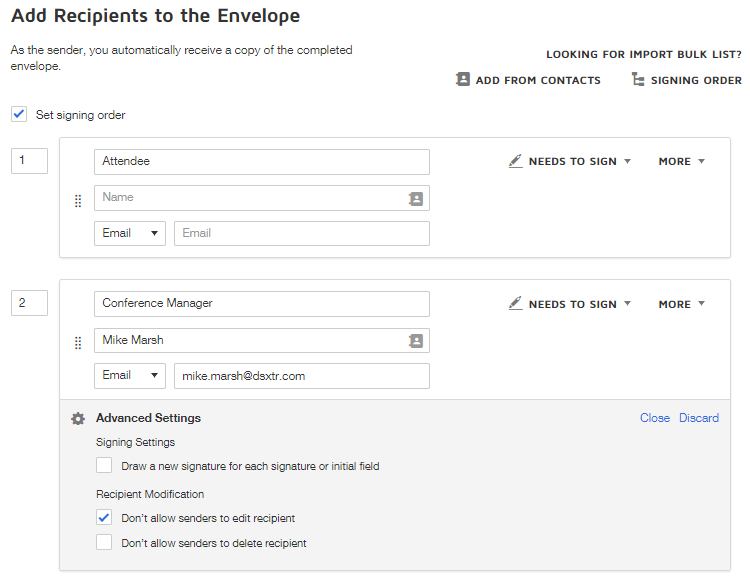Enable Draw a new signature checkbox
This screenshot has width=750, height=583.
point(104,466)
